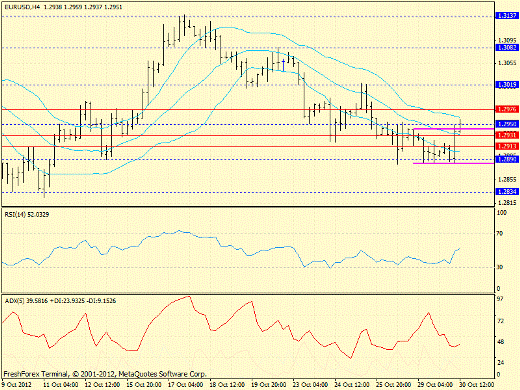Click the 30 Oct 12:00 date label
The width and height of the screenshot is (520, 390).
[477, 384]
